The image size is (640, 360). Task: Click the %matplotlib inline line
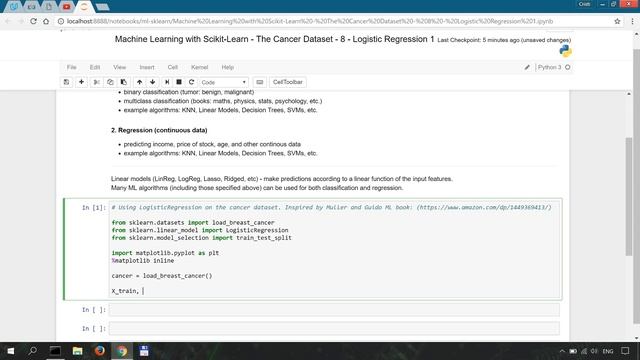tap(143, 260)
